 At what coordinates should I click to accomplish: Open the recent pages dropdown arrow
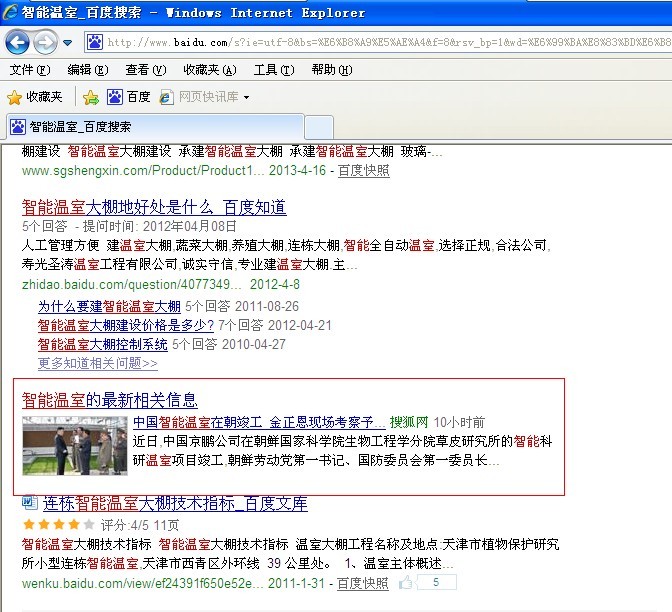(67, 42)
